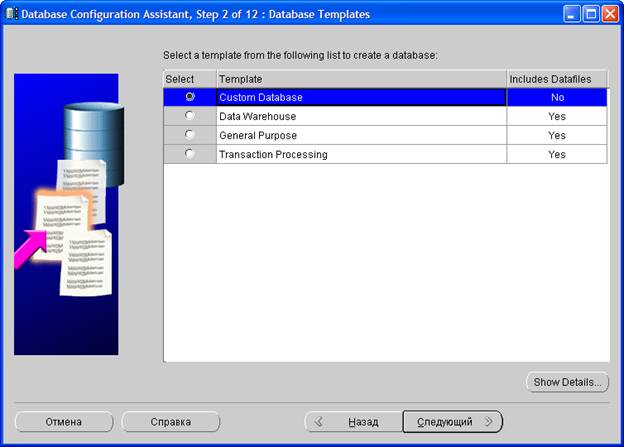Screen dimensions: 624x447
Task: Pick the Transaction Processing radio button
Action: pyautogui.click(x=190, y=154)
